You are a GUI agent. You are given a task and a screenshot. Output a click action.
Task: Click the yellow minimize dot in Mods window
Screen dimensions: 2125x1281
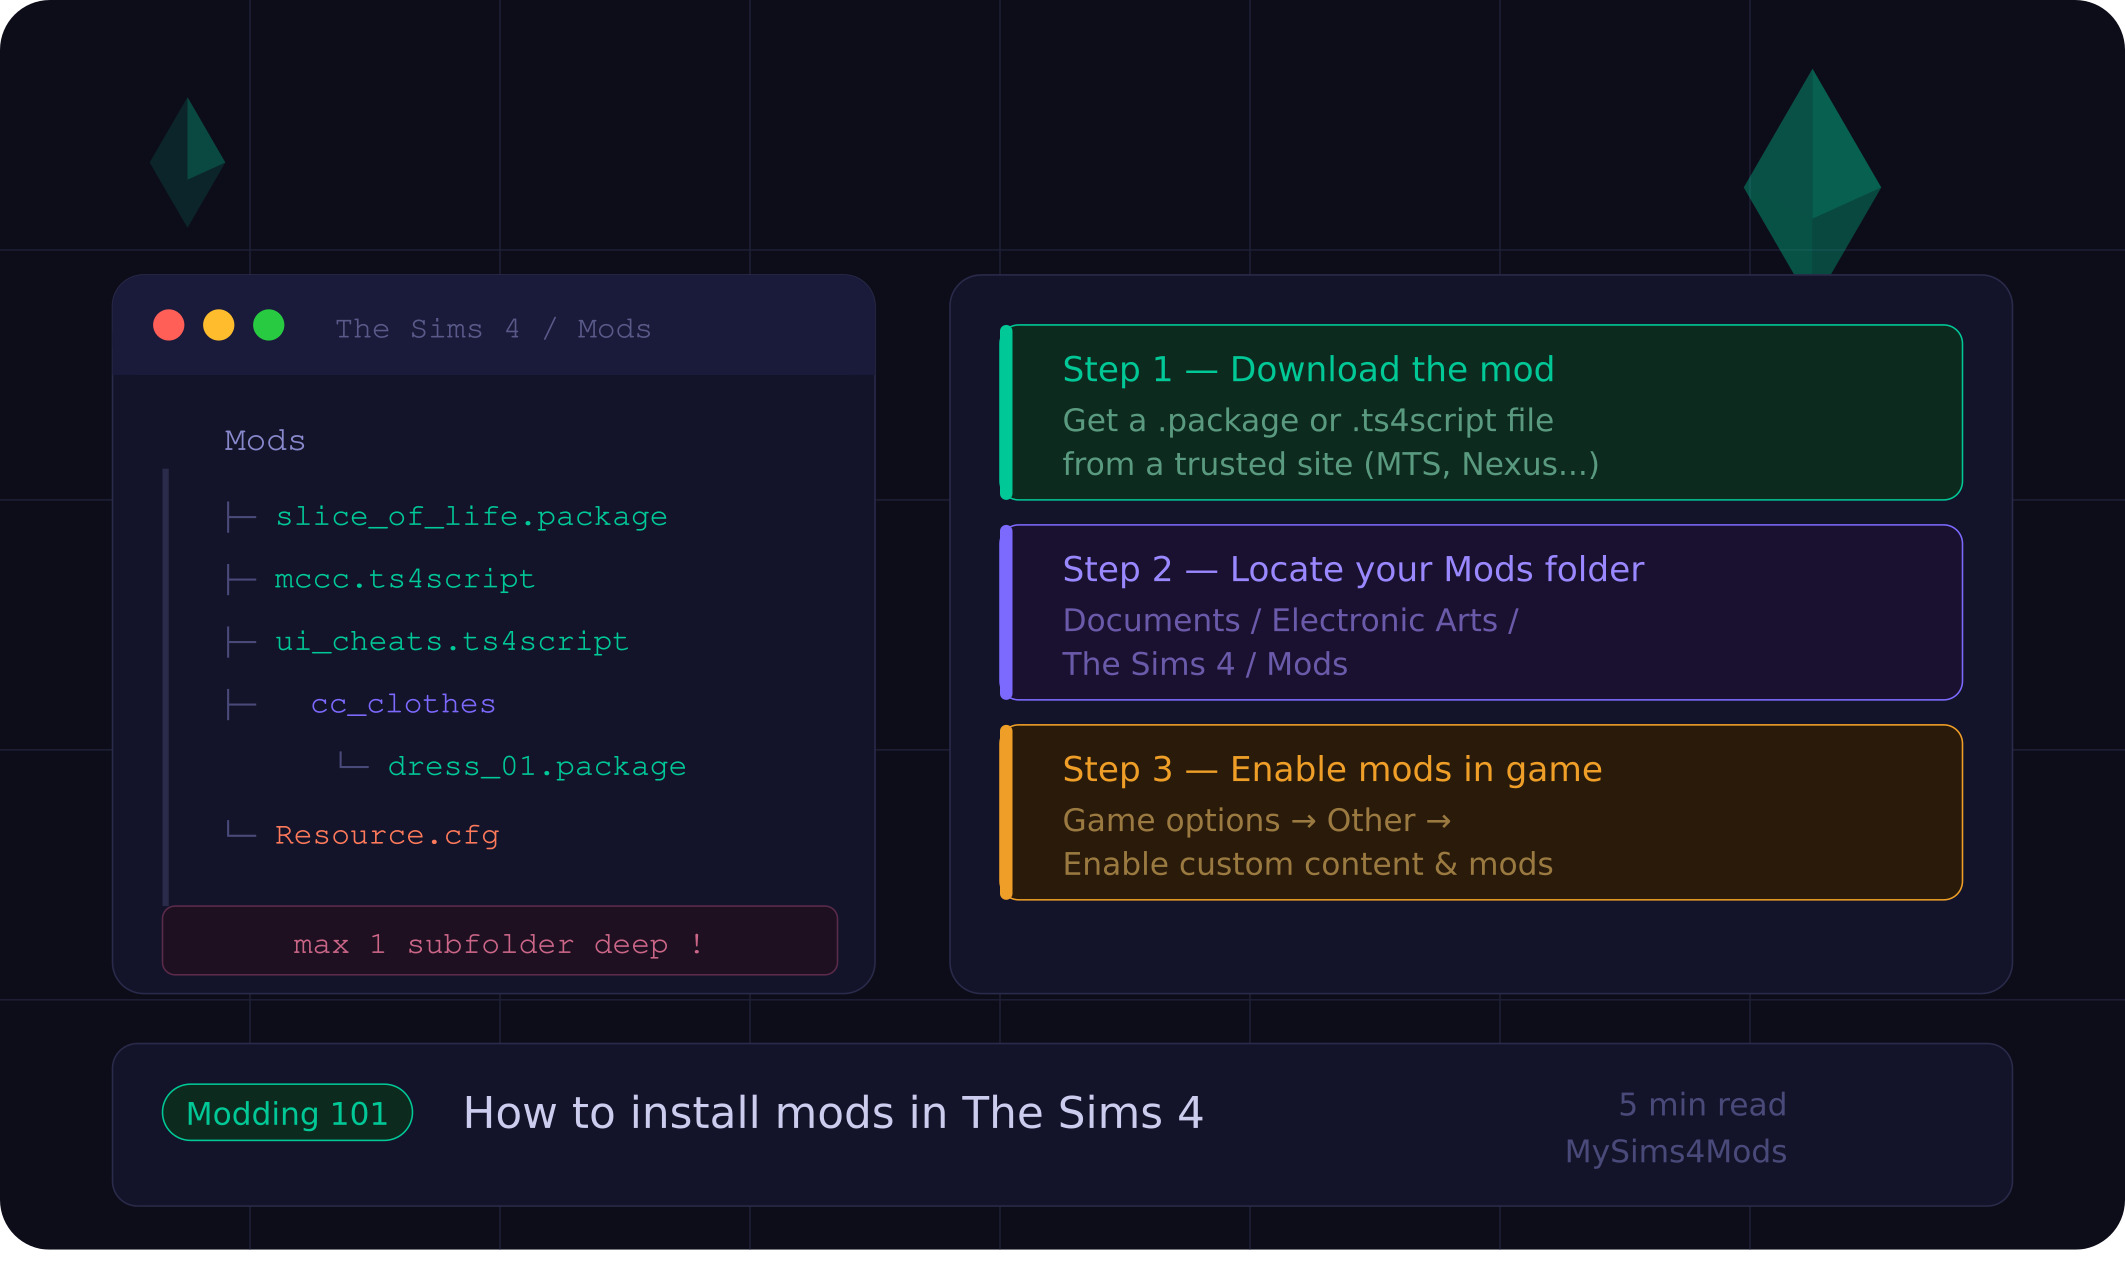point(219,325)
